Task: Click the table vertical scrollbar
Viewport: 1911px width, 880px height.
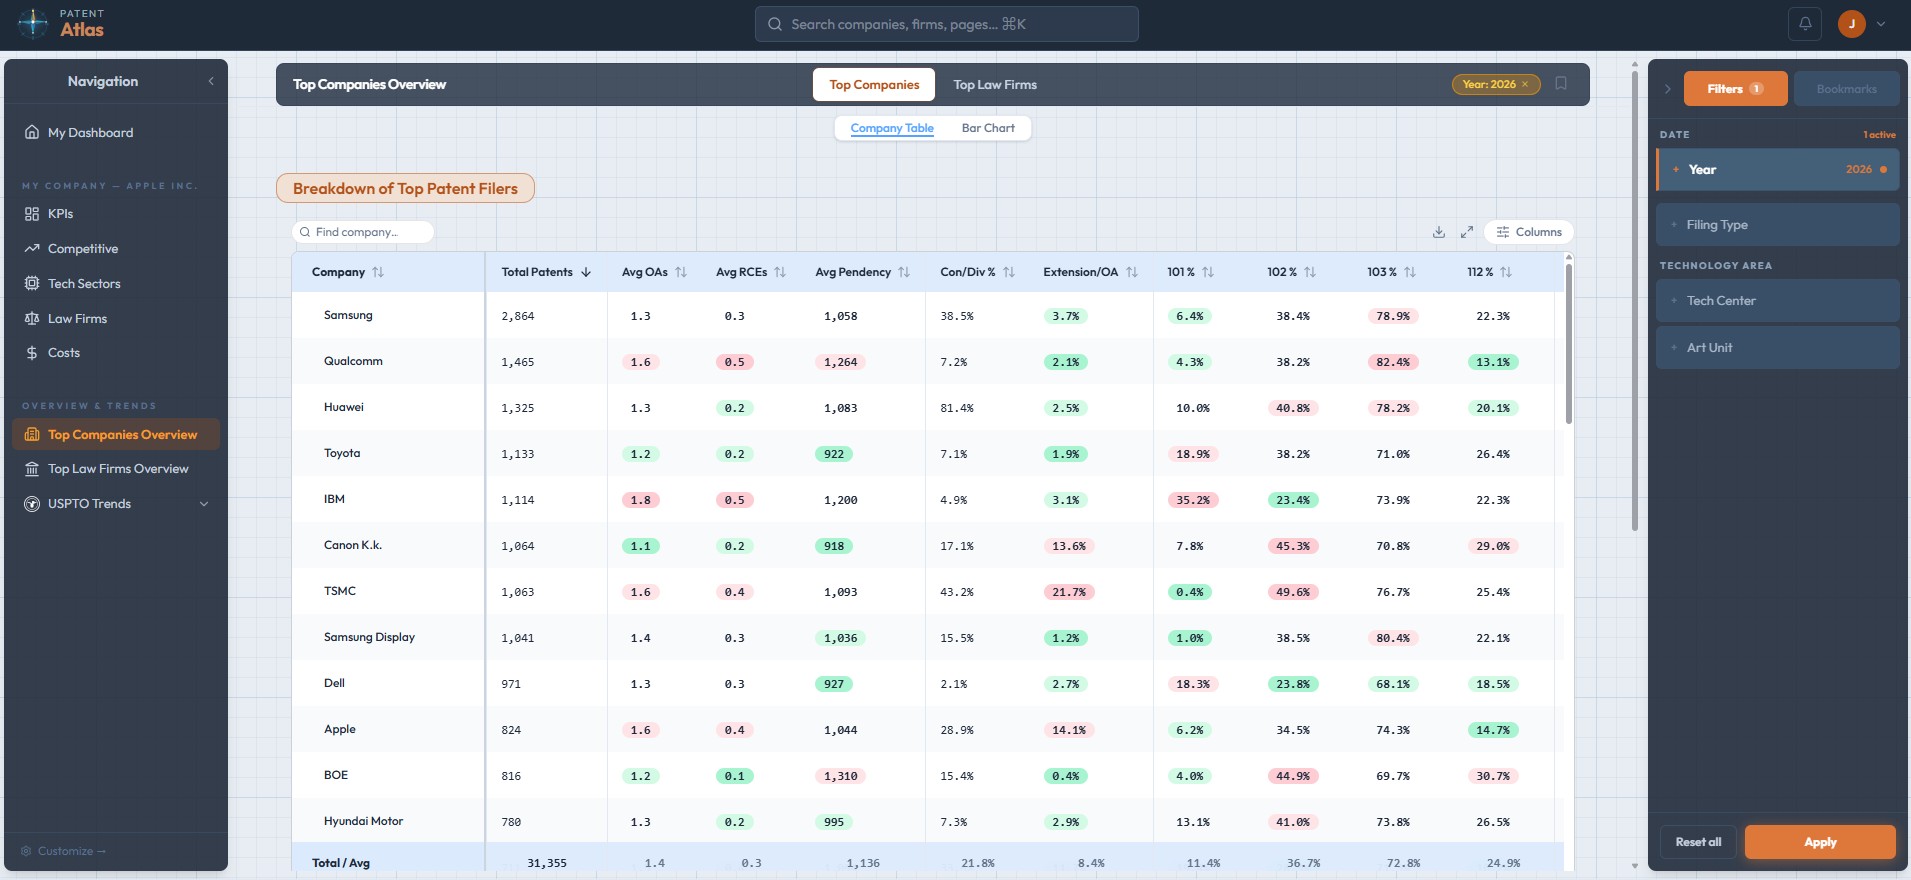Action: coord(1568,342)
